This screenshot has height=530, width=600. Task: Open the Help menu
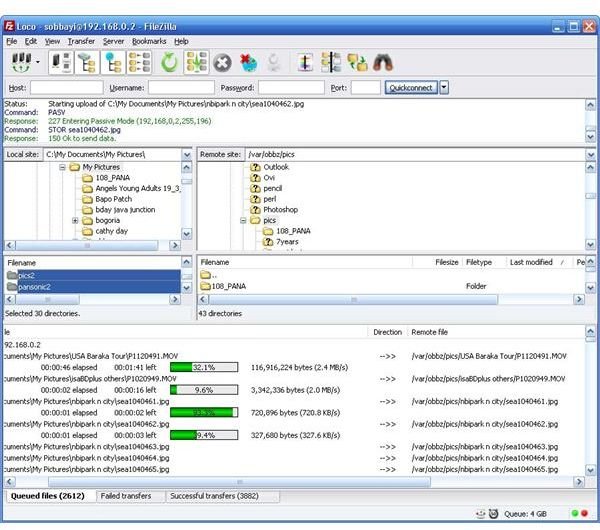click(x=181, y=41)
